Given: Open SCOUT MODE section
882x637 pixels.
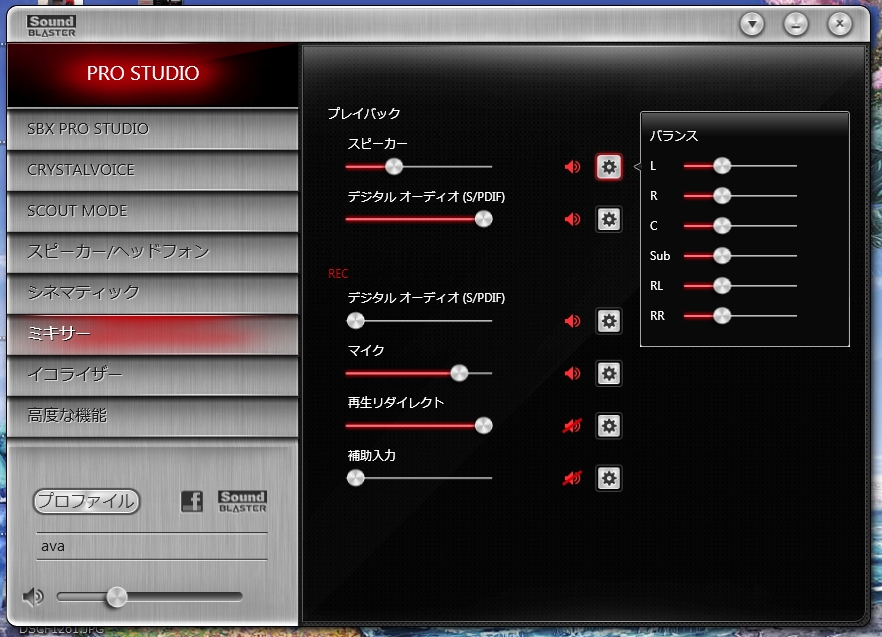Looking at the screenshot, I should tap(152, 211).
